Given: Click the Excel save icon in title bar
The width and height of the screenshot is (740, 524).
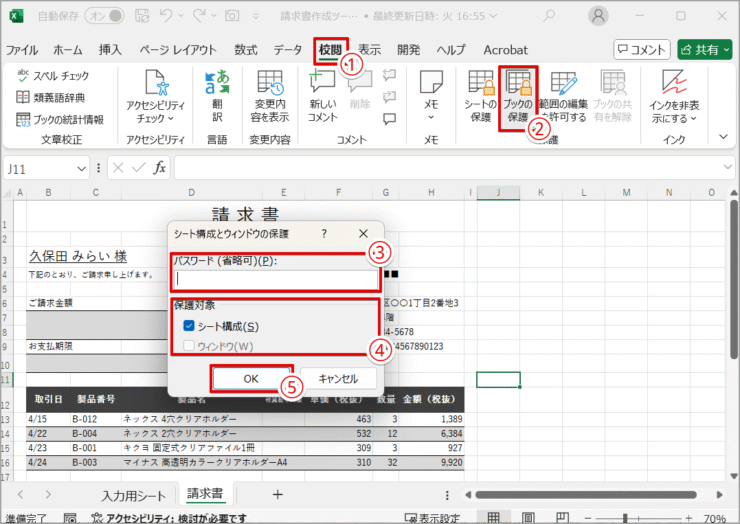Looking at the screenshot, I should [x=142, y=16].
